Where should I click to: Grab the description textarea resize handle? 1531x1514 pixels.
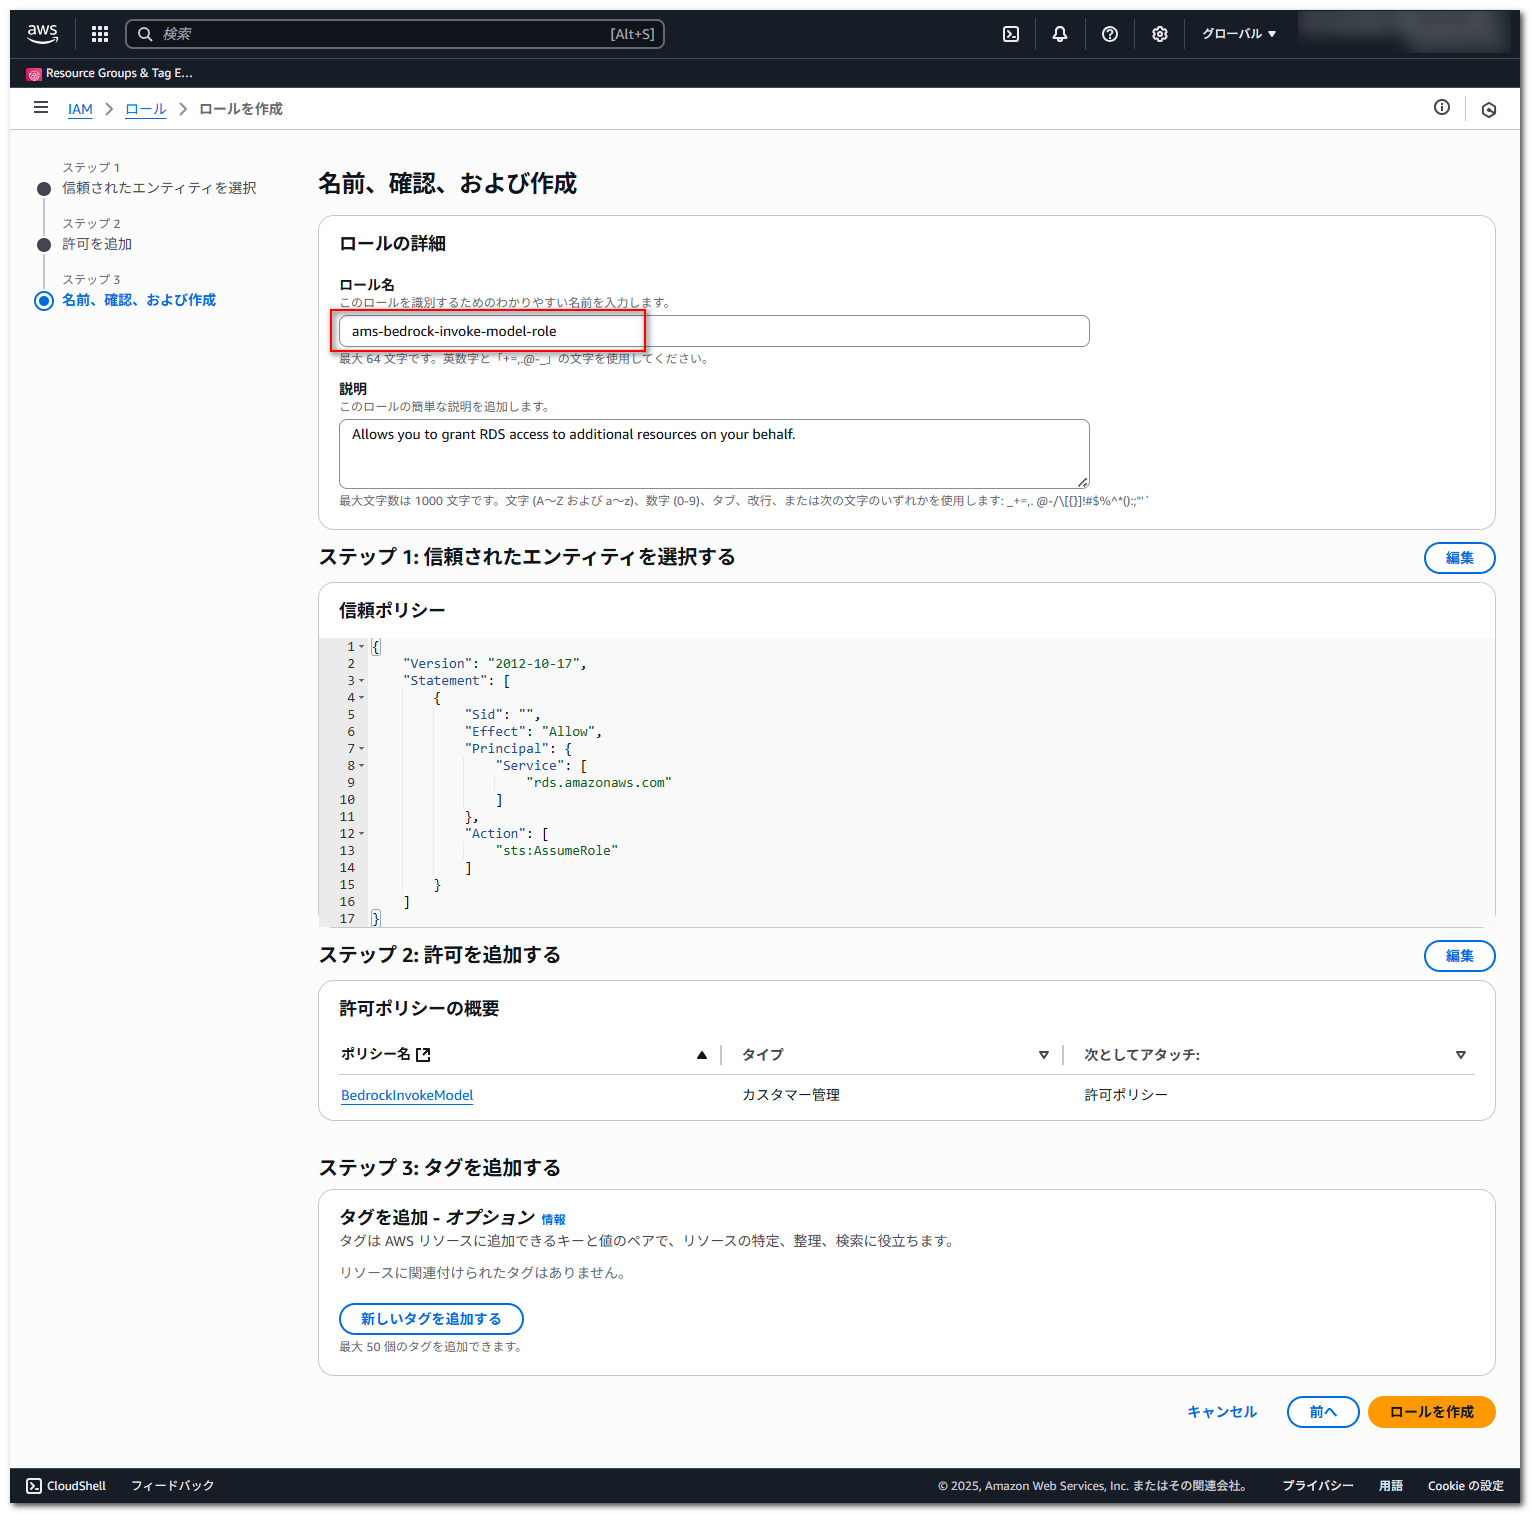pyautogui.click(x=1083, y=483)
